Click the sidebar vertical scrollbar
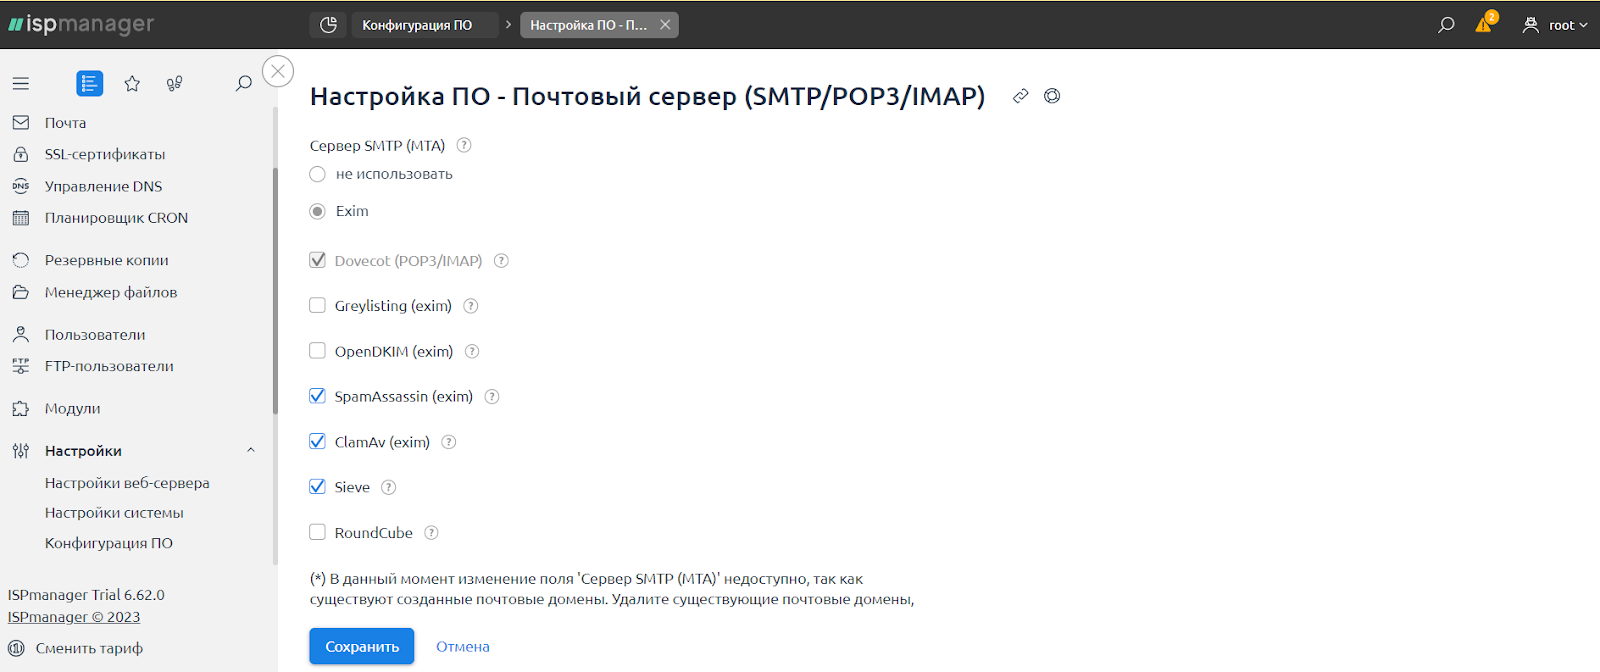This screenshot has width=1600, height=672. pyautogui.click(x=275, y=290)
